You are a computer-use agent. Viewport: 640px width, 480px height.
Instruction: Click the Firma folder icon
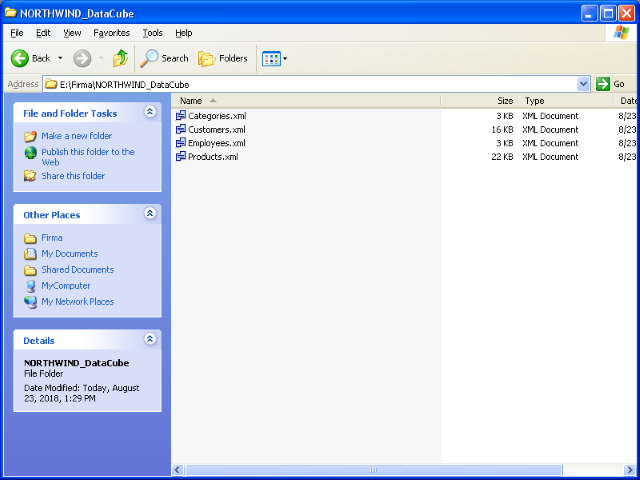tap(30, 238)
